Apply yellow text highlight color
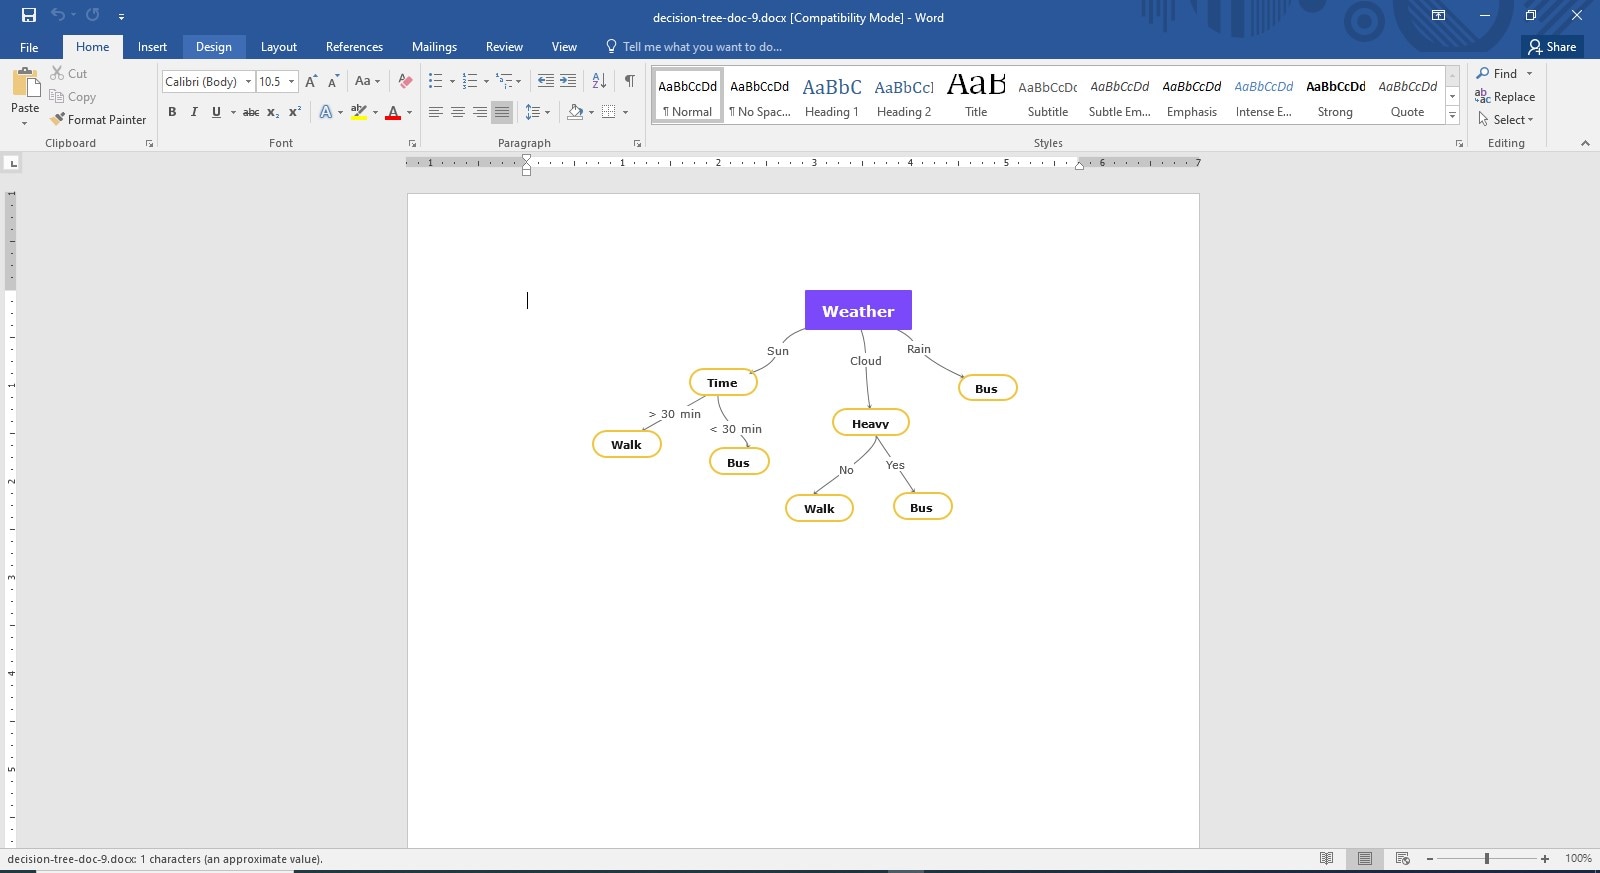 pyautogui.click(x=359, y=112)
